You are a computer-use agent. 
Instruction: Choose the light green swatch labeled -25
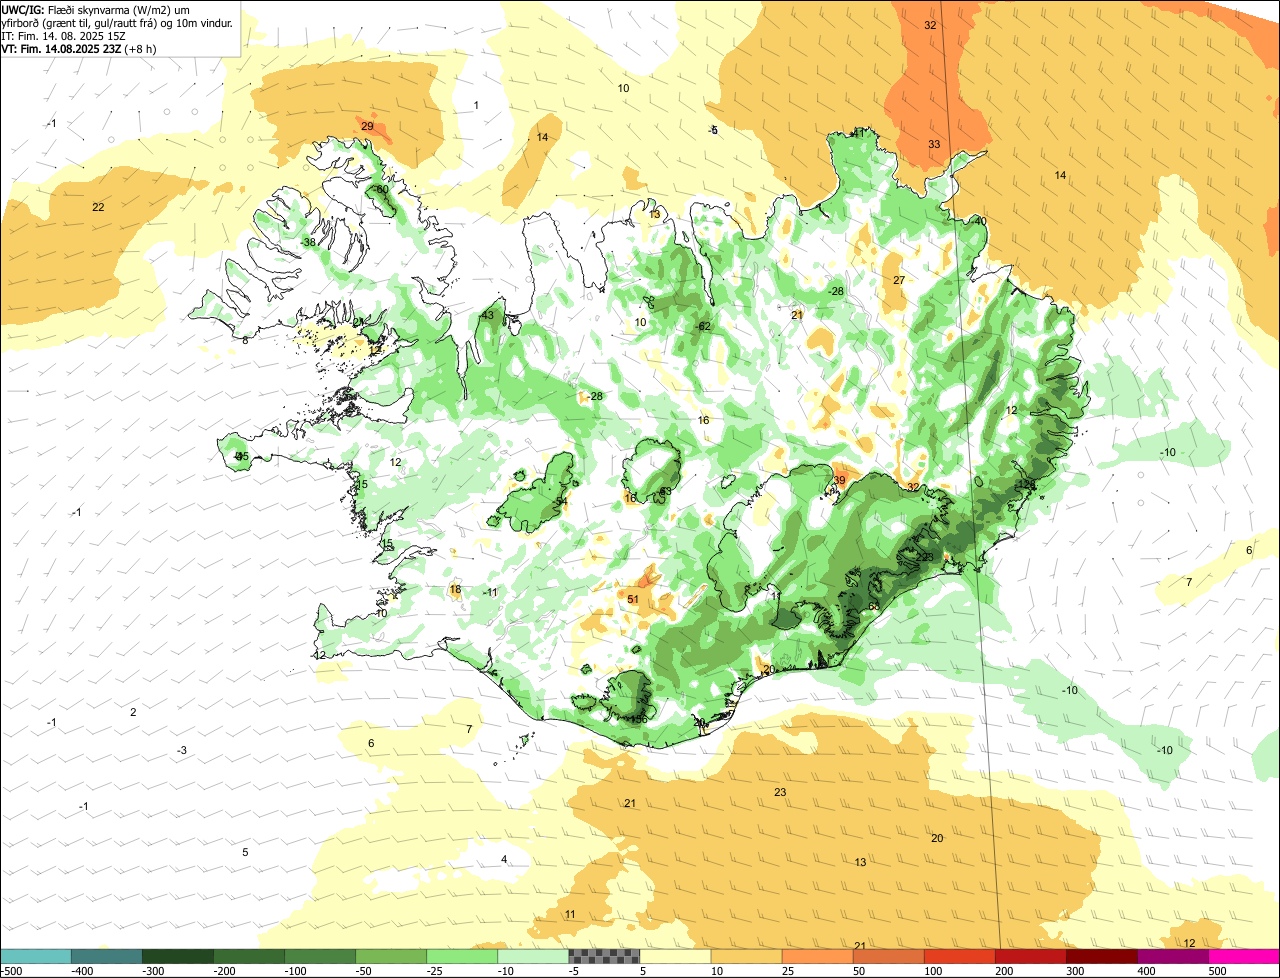point(462,956)
